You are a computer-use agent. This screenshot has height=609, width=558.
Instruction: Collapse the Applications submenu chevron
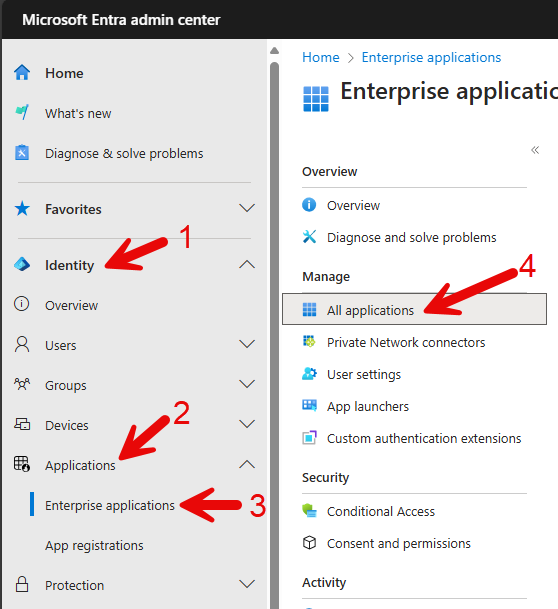pos(247,464)
